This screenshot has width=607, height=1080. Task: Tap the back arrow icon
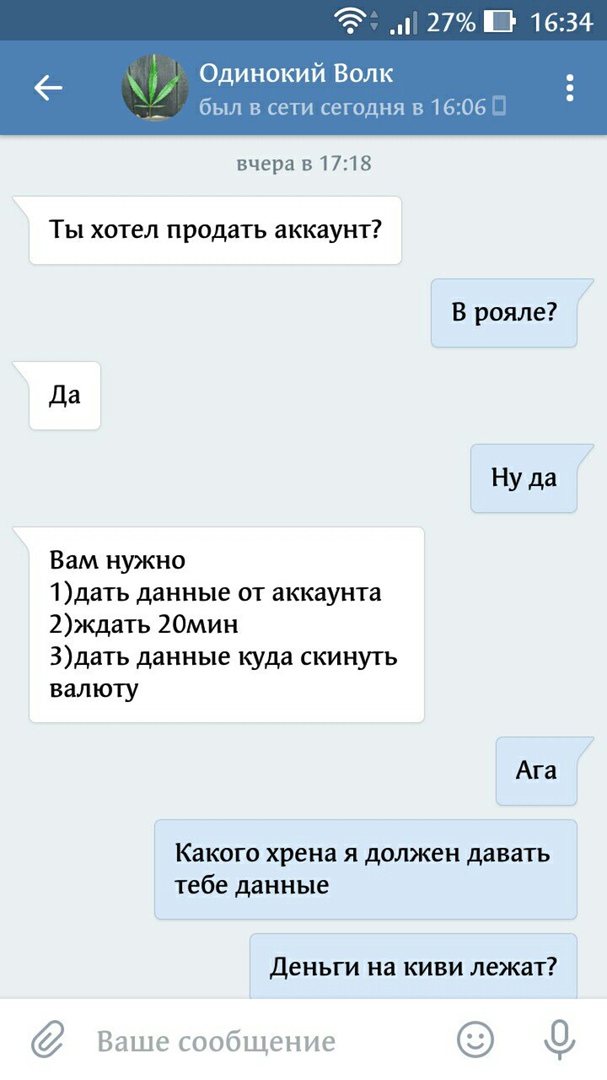tap(48, 88)
